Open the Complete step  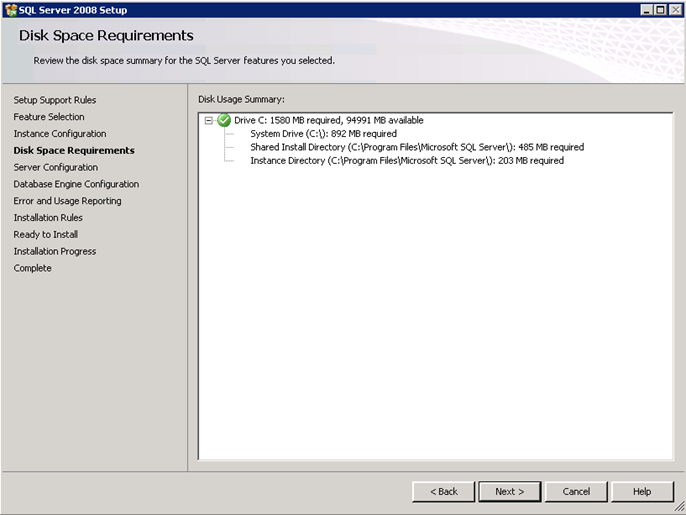32,268
